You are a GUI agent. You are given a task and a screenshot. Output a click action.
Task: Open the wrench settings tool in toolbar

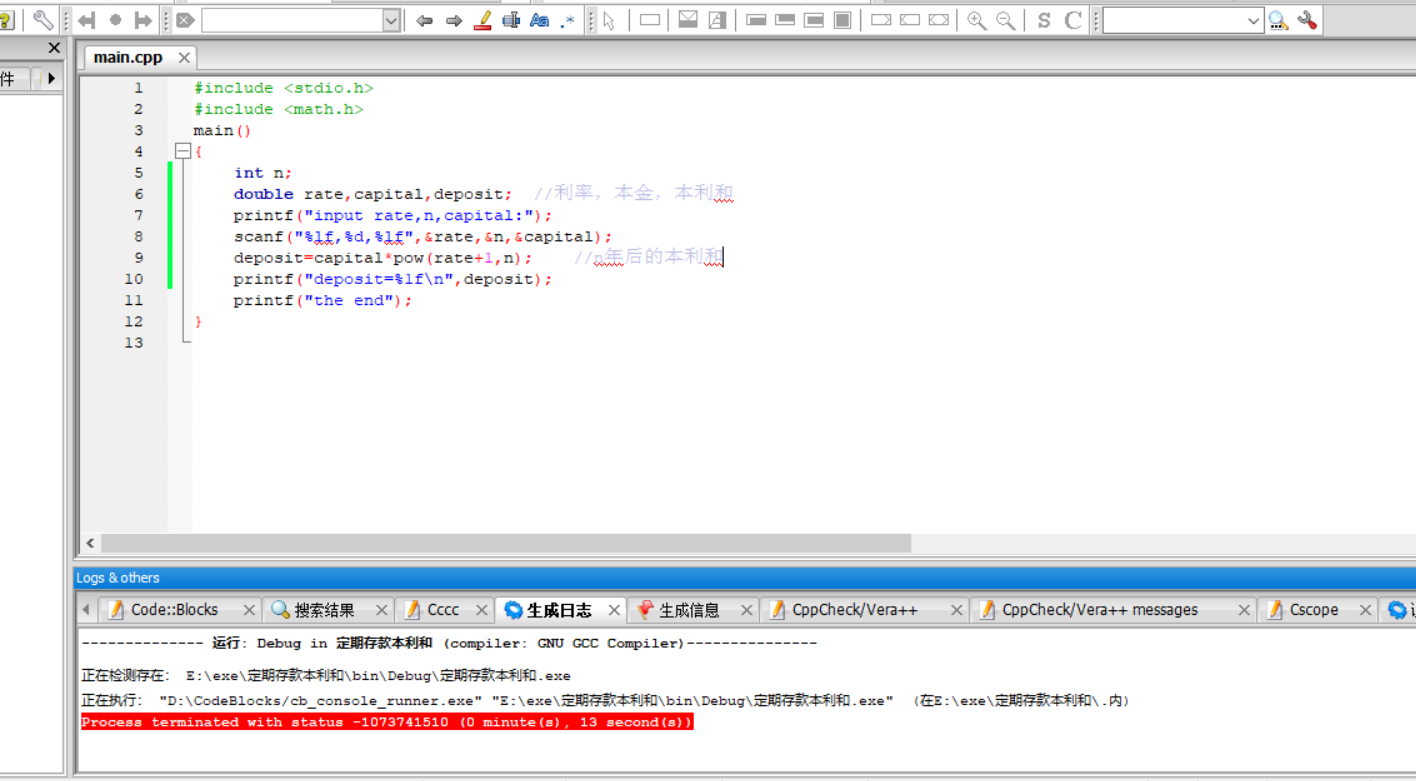click(x=43, y=20)
